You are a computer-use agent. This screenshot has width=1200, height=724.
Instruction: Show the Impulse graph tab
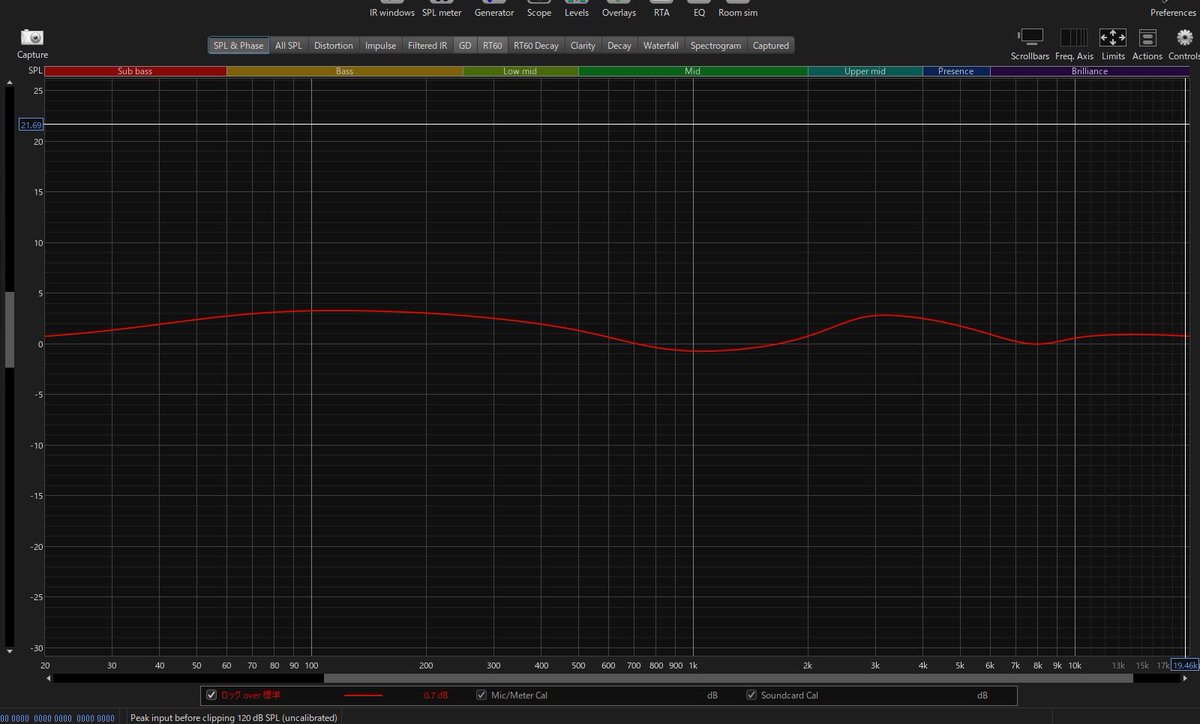pyautogui.click(x=380, y=45)
